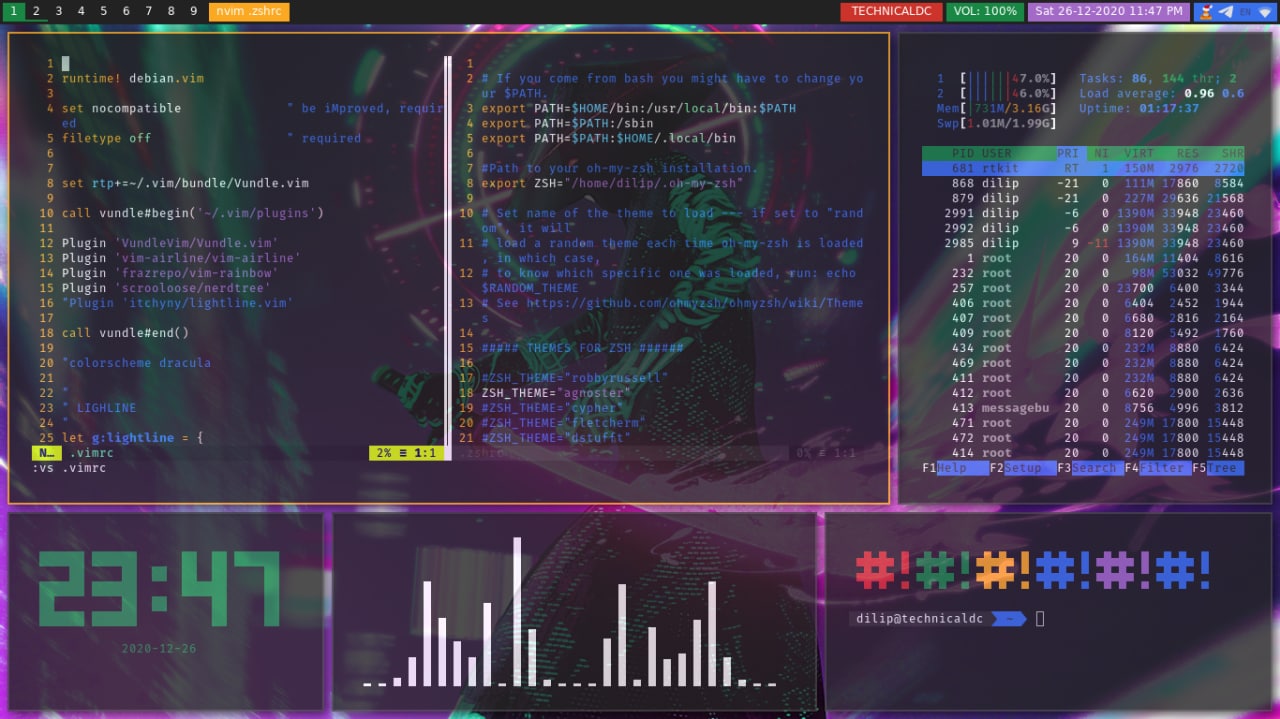Image resolution: width=1280 pixels, height=719 pixels.
Task: Open F2 Setup in htop
Action: click(x=1022, y=468)
